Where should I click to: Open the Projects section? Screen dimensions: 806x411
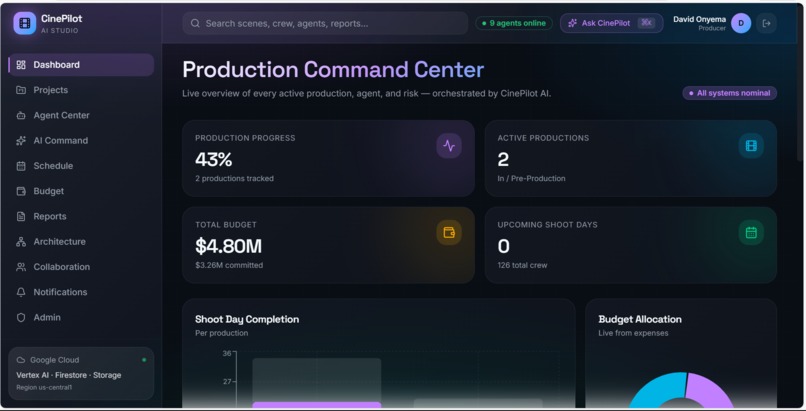[81, 90]
